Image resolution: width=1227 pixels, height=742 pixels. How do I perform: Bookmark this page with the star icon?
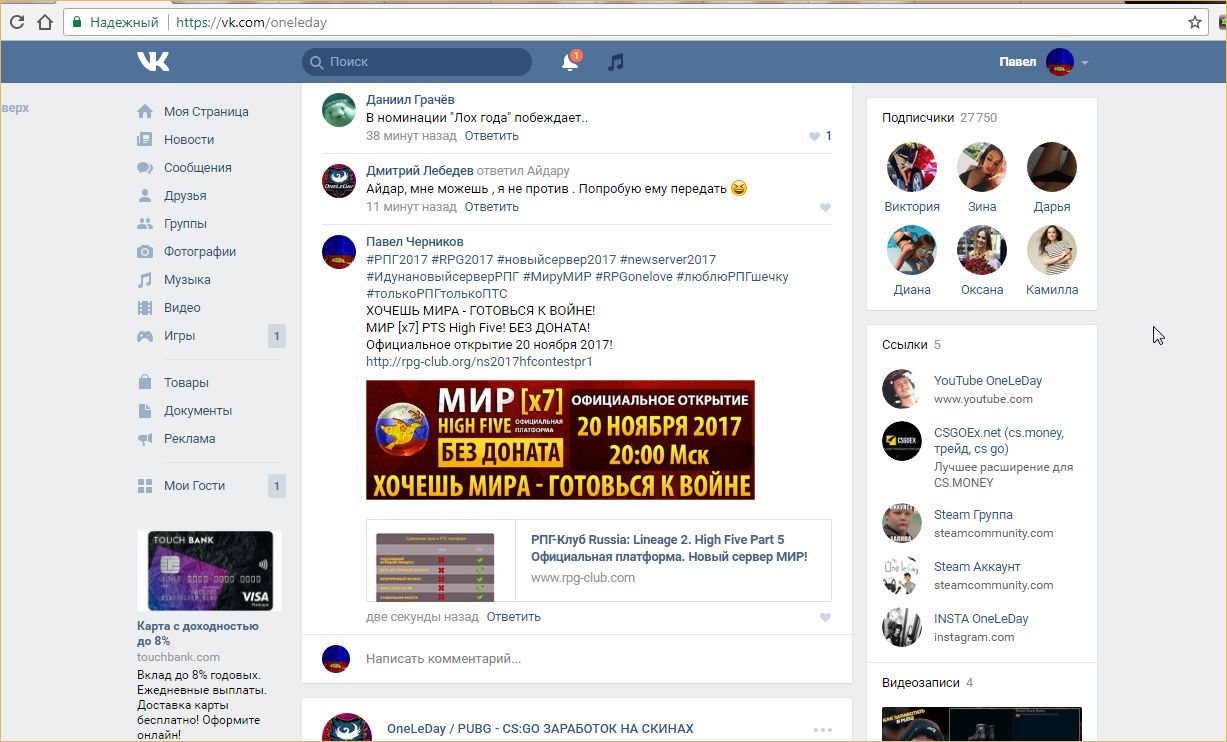1194,22
